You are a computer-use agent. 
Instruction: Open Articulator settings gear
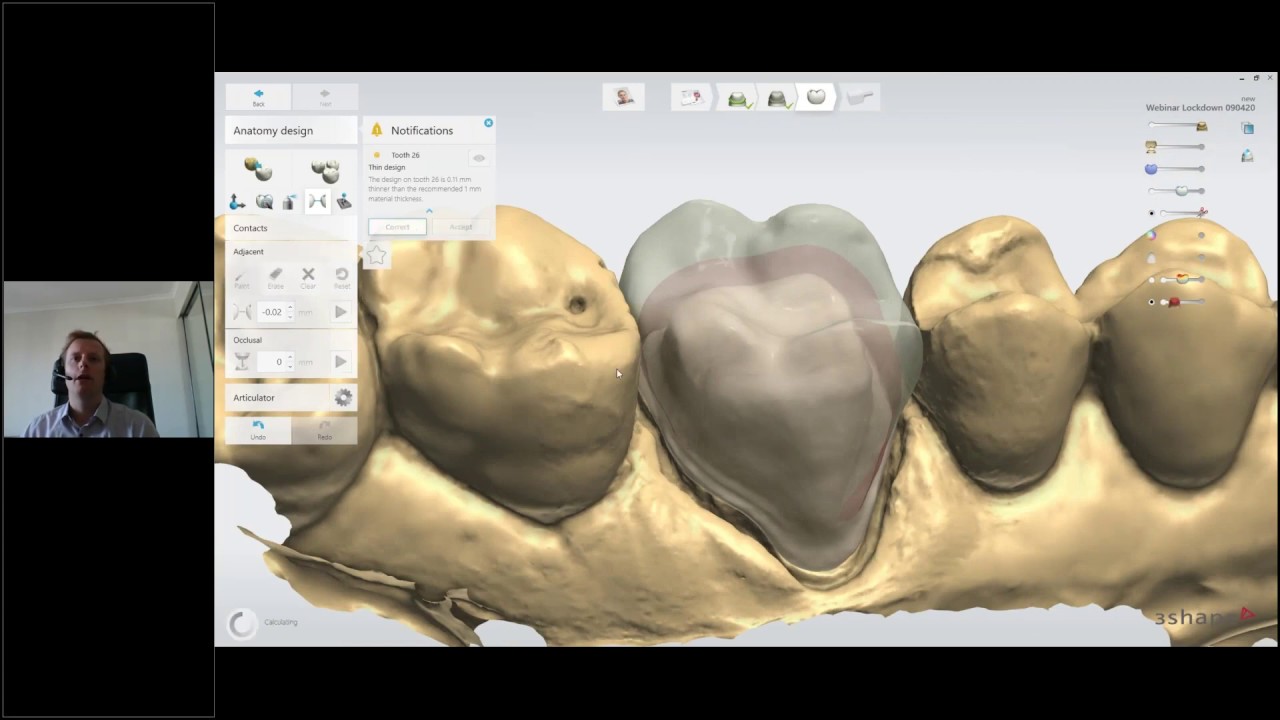[343, 398]
